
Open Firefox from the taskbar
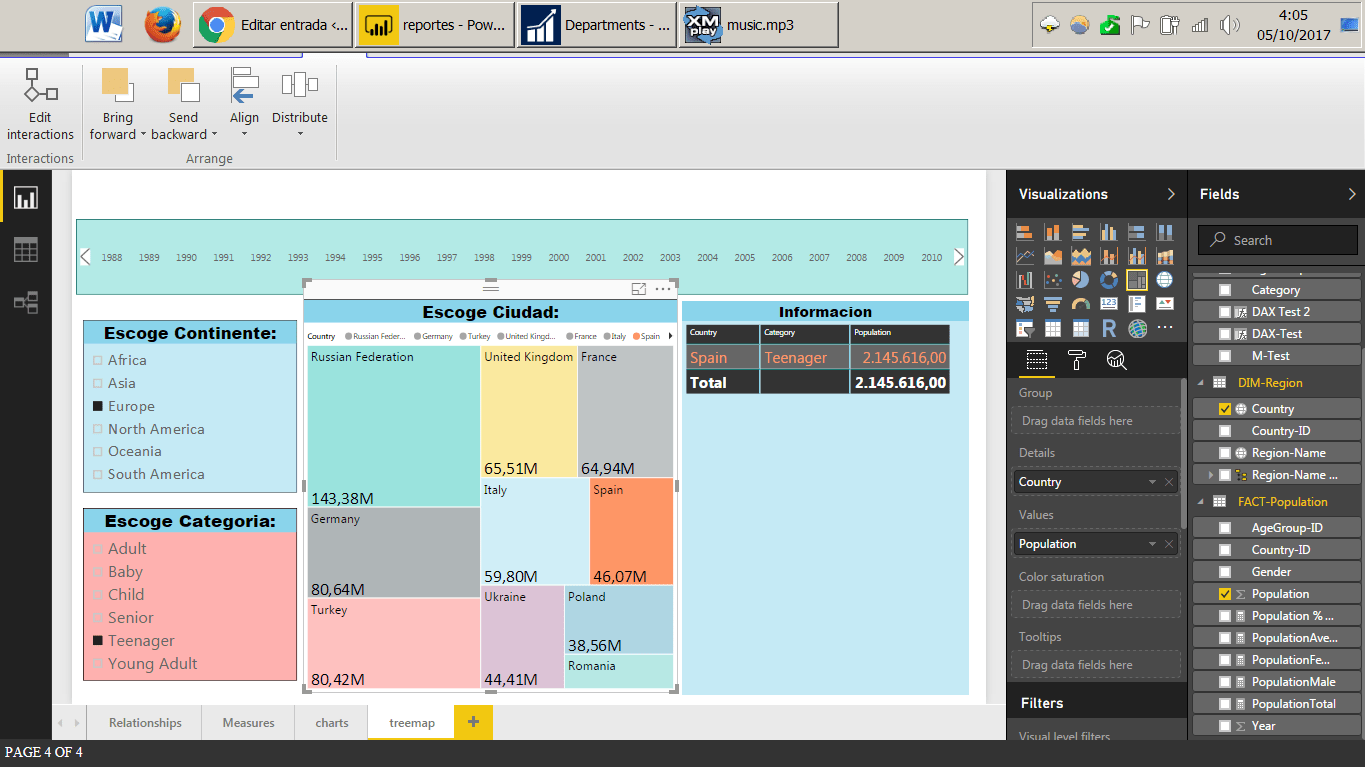[163, 25]
